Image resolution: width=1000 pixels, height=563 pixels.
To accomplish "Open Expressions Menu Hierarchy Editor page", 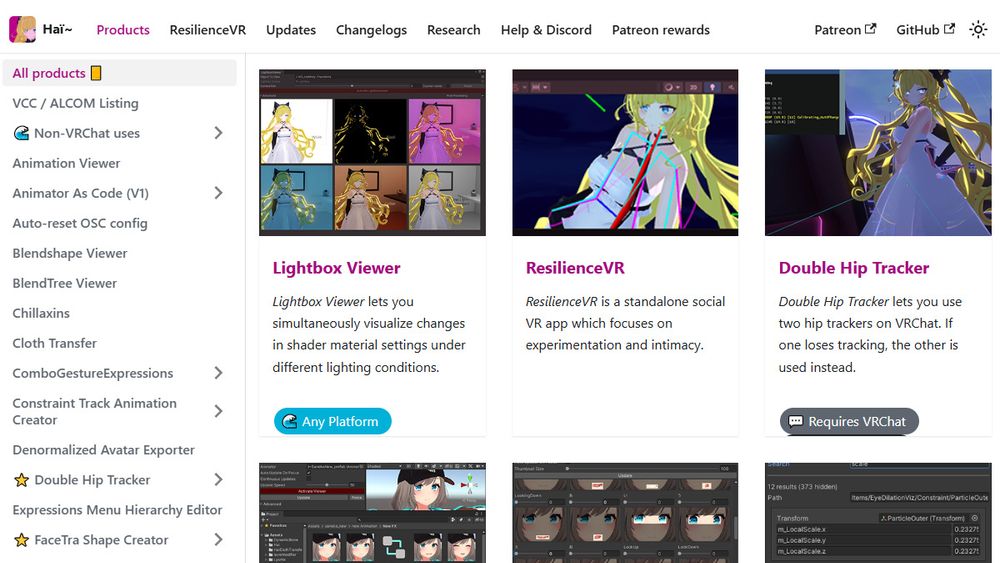I will click(x=117, y=510).
